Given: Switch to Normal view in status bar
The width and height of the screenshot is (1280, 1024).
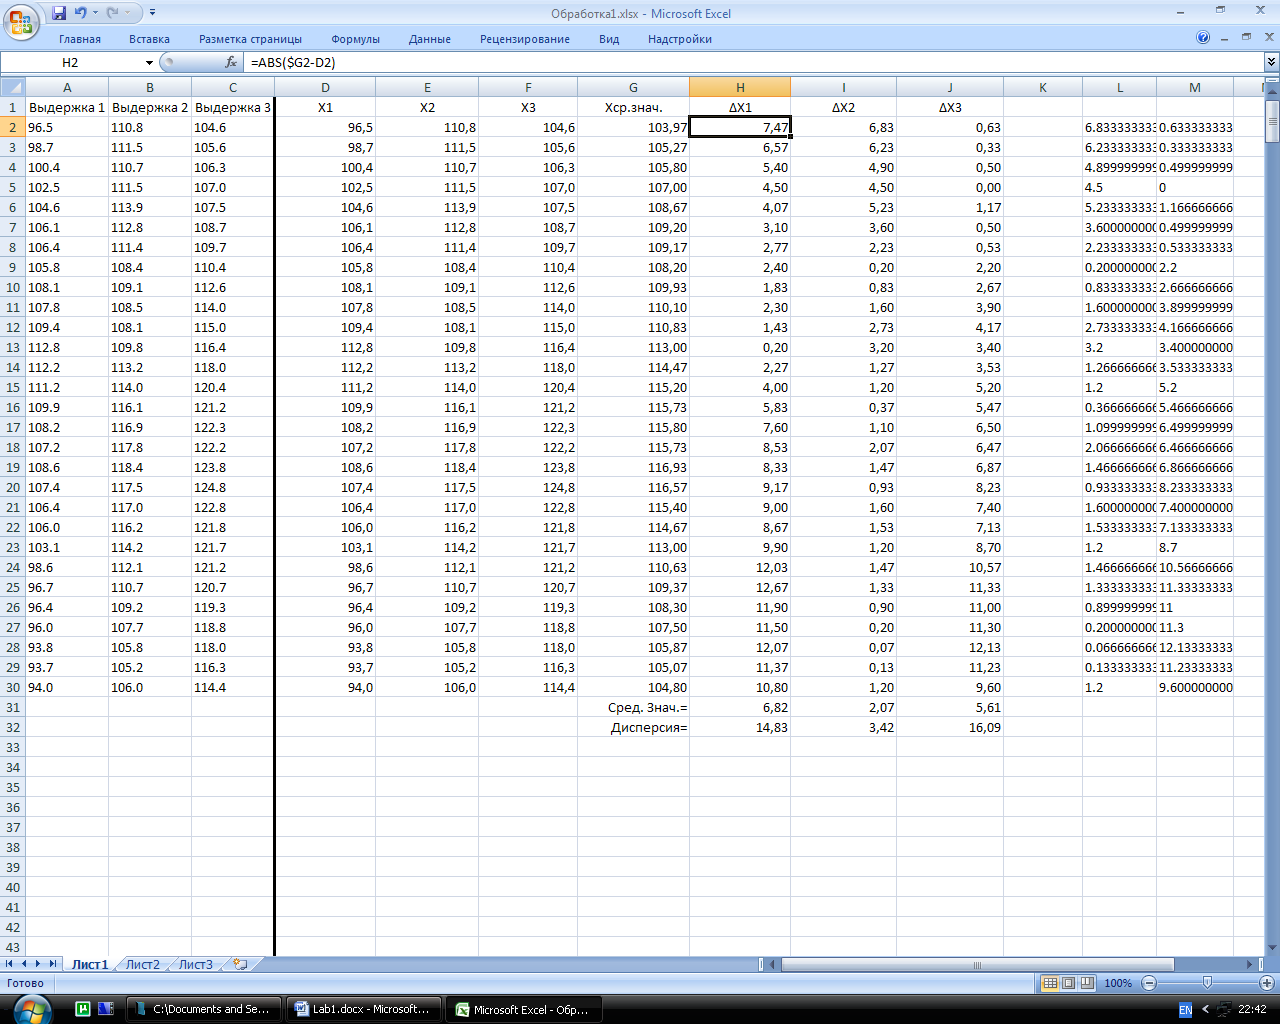Looking at the screenshot, I should pyautogui.click(x=1050, y=983).
